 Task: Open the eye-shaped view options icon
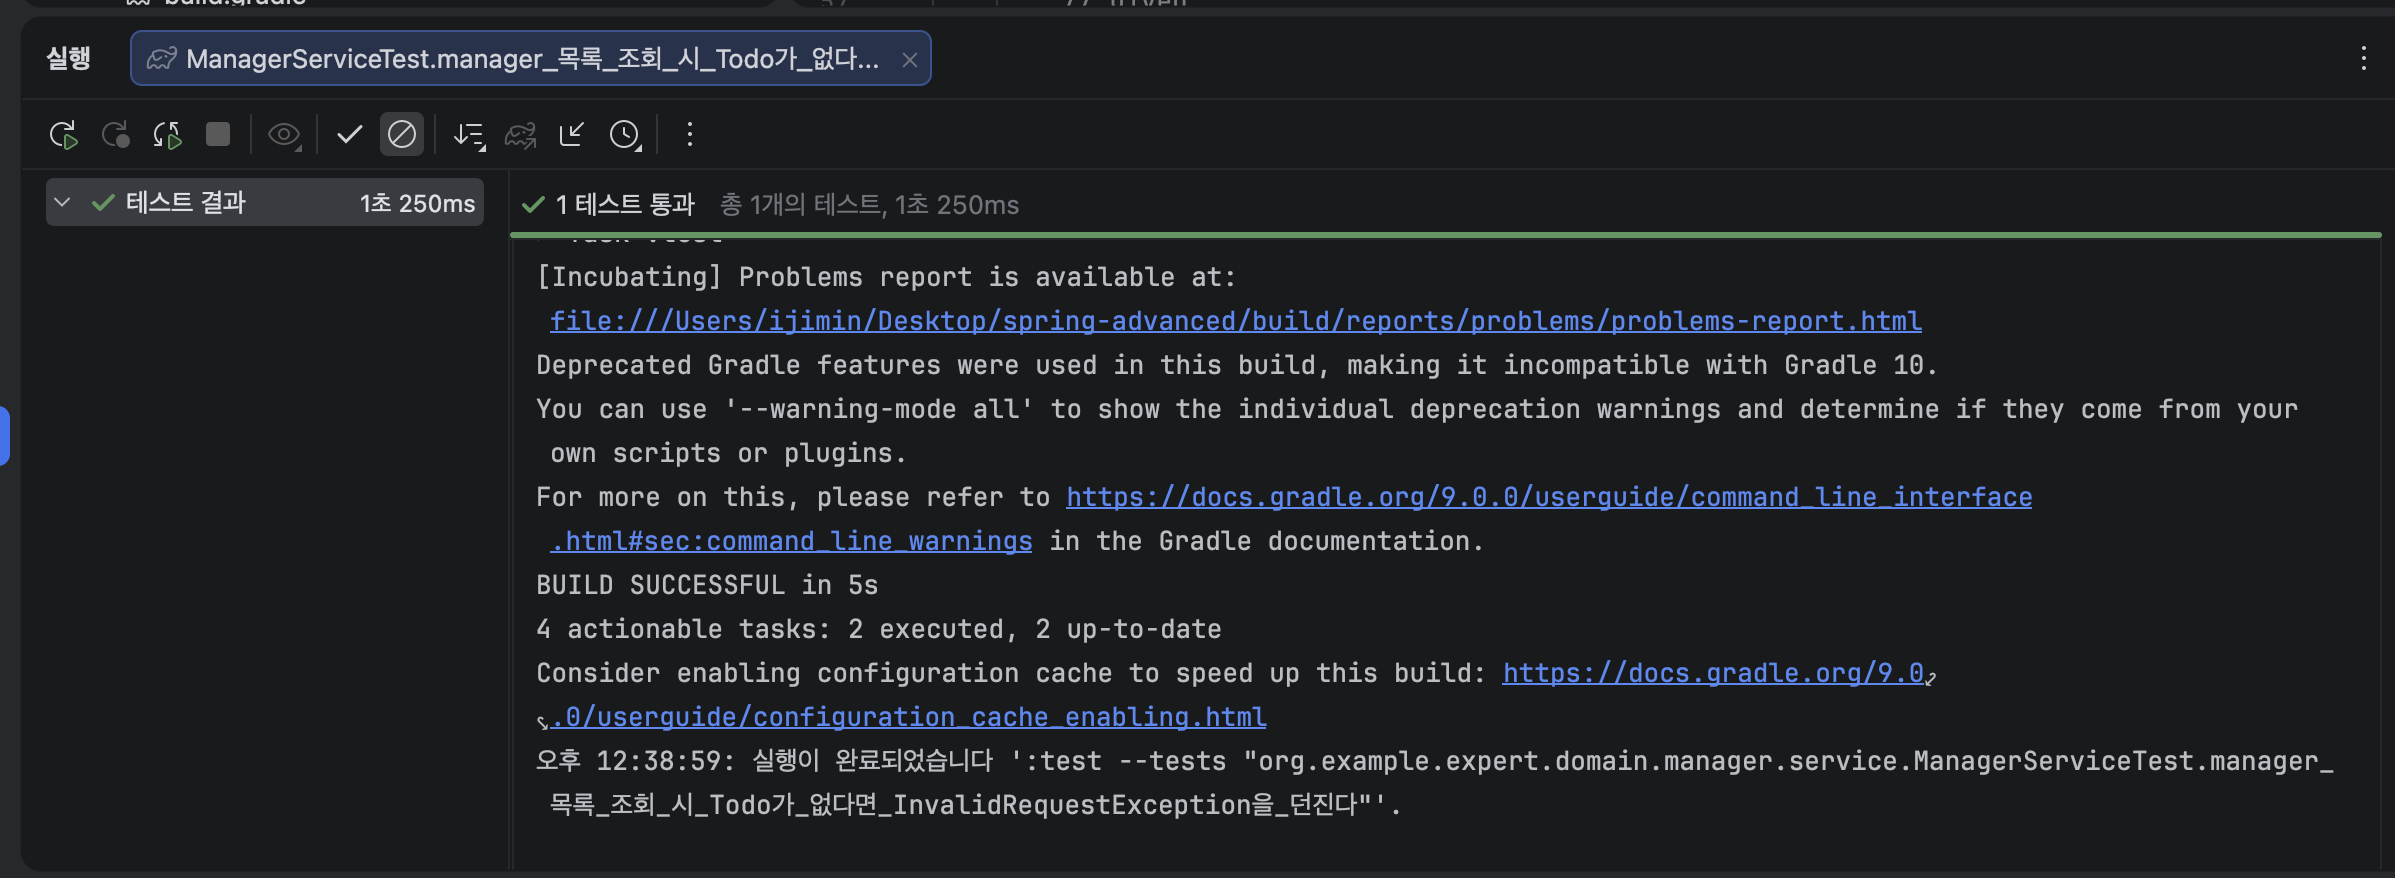[x=285, y=135]
